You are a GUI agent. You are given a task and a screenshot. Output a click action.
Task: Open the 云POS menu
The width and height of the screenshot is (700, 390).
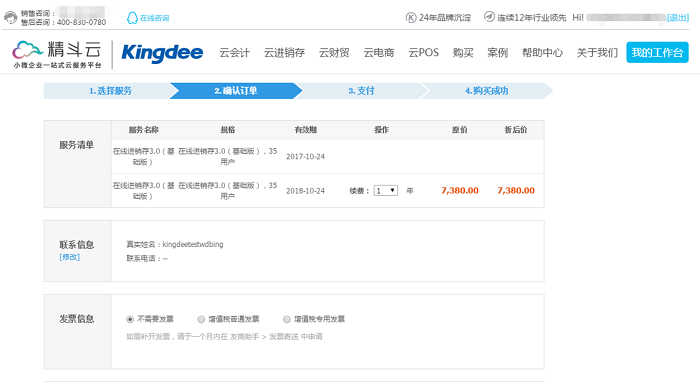pos(424,53)
